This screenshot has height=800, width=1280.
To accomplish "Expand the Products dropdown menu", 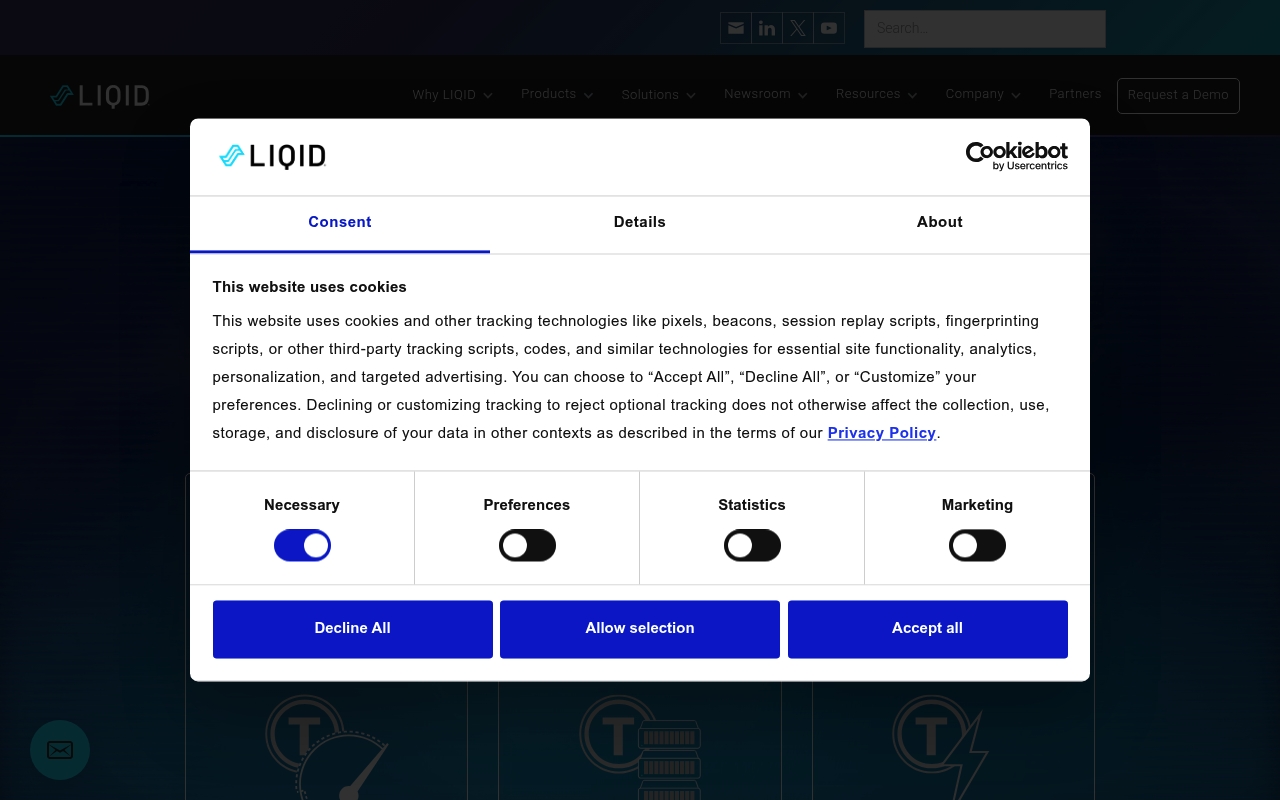I will 557,94.
